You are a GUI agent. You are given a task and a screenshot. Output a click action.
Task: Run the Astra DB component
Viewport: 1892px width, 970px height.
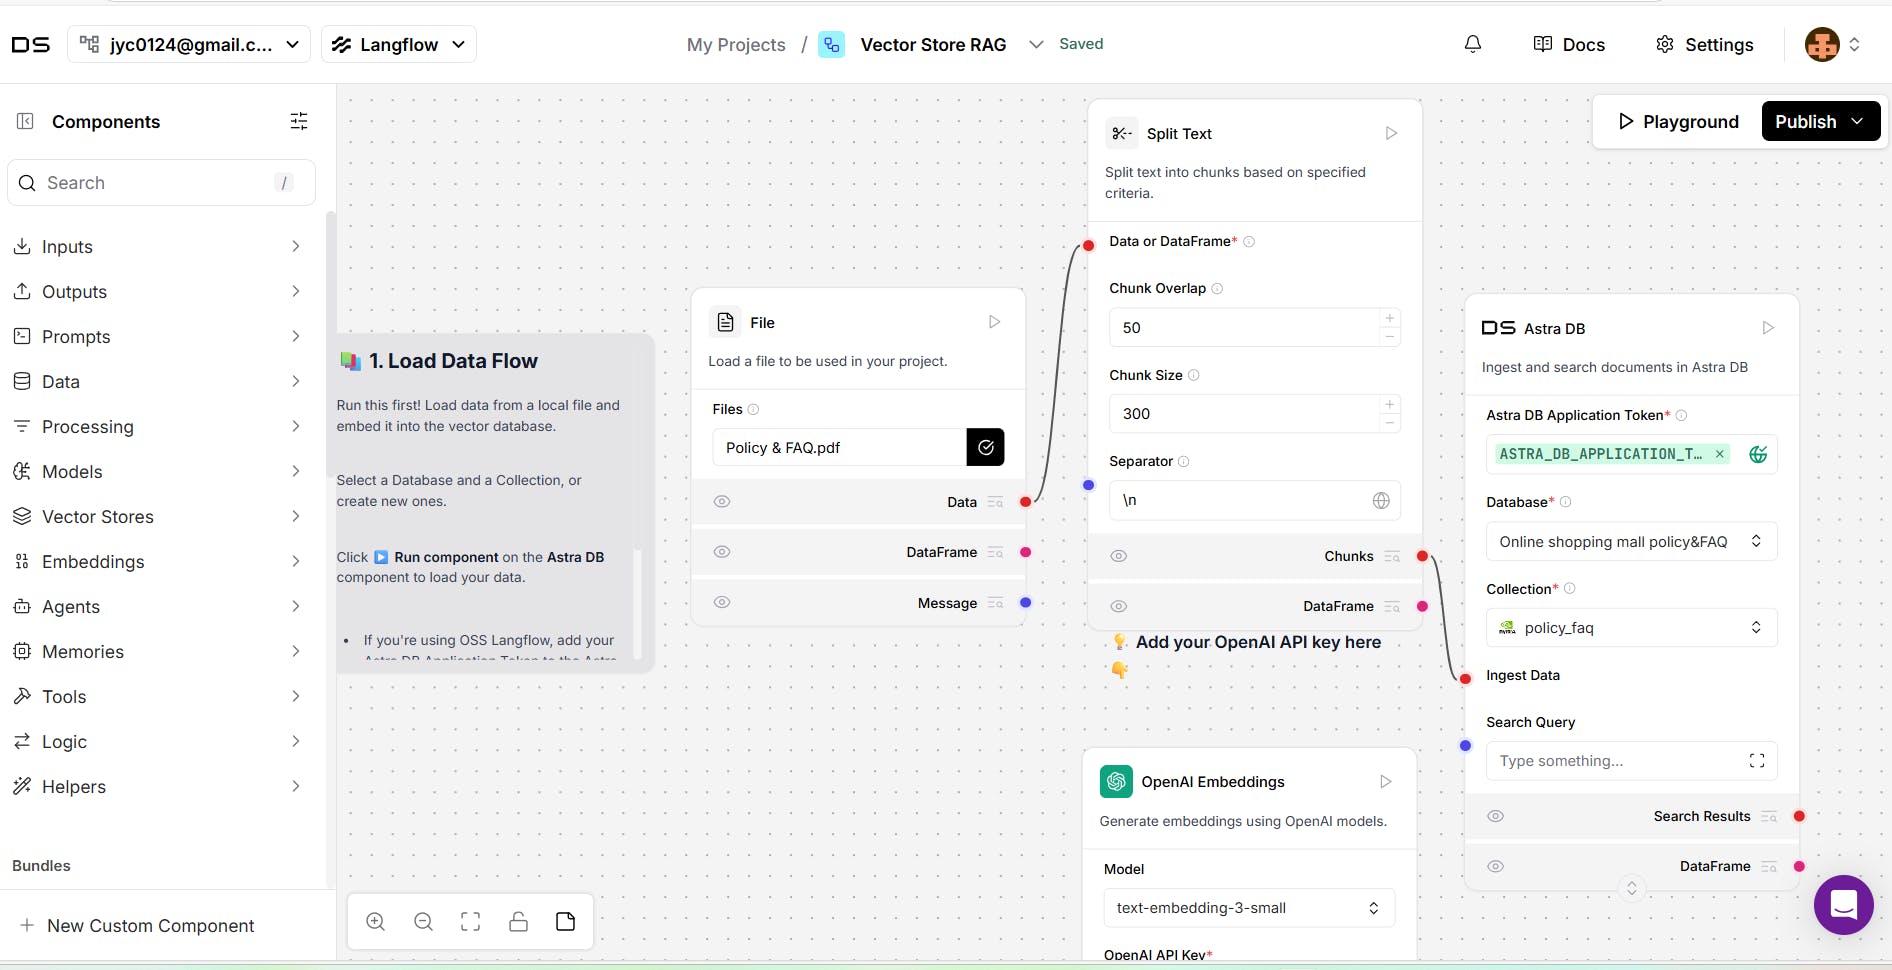coord(1768,328)
